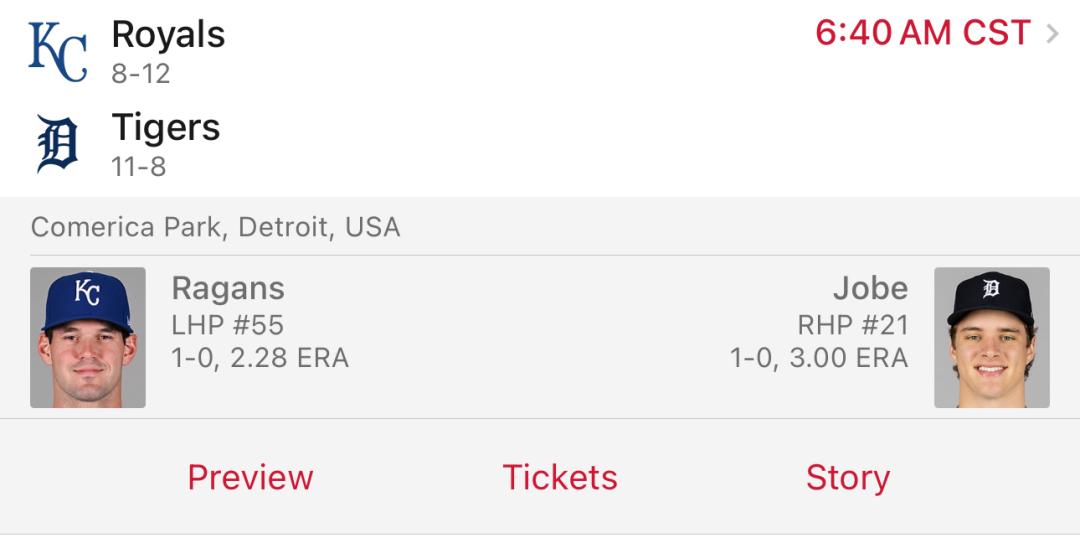Tap the Ragans pitcher name
This screenshot has width=1080, height=543.
(228, 289)
